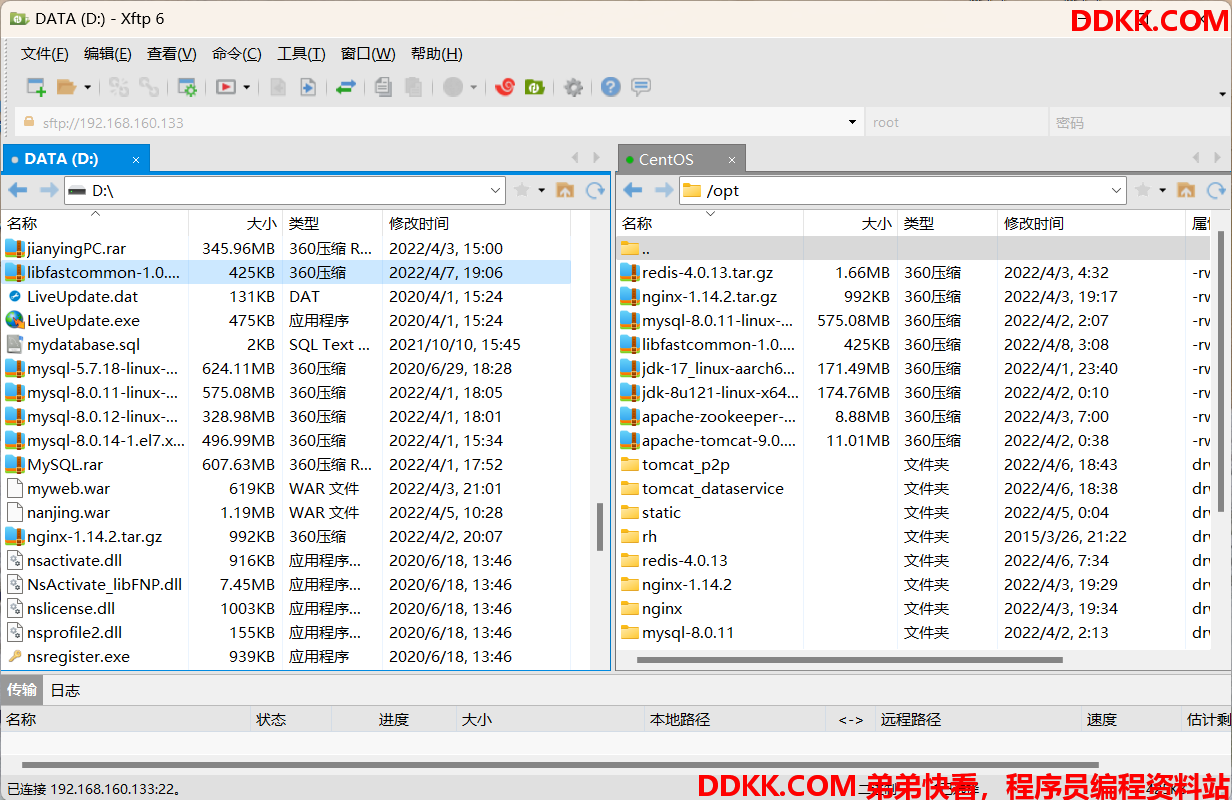Image resolution: width=1232 pixels, height=800 pixels.
Task: Expand the /opt path dropdown
Action: click(x=1117, y=190)
